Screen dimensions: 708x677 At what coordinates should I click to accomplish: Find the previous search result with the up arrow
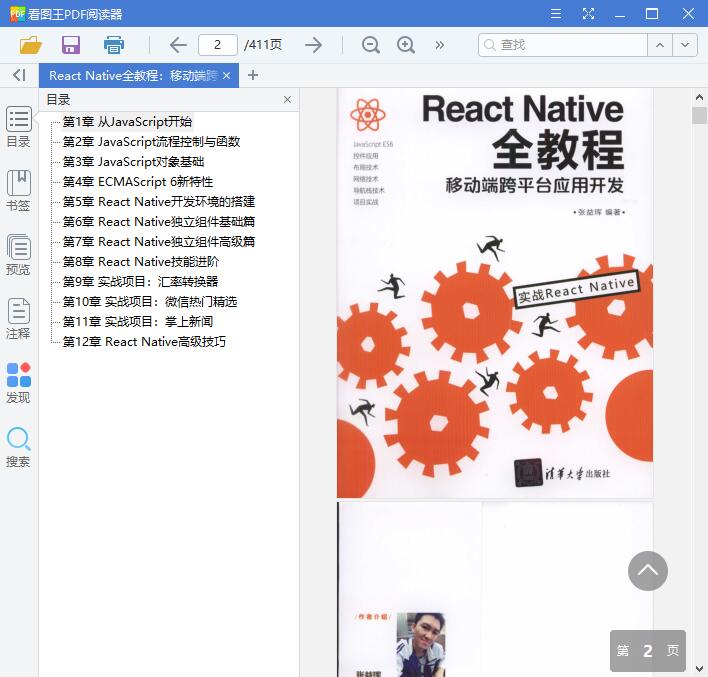pos(660,45)
